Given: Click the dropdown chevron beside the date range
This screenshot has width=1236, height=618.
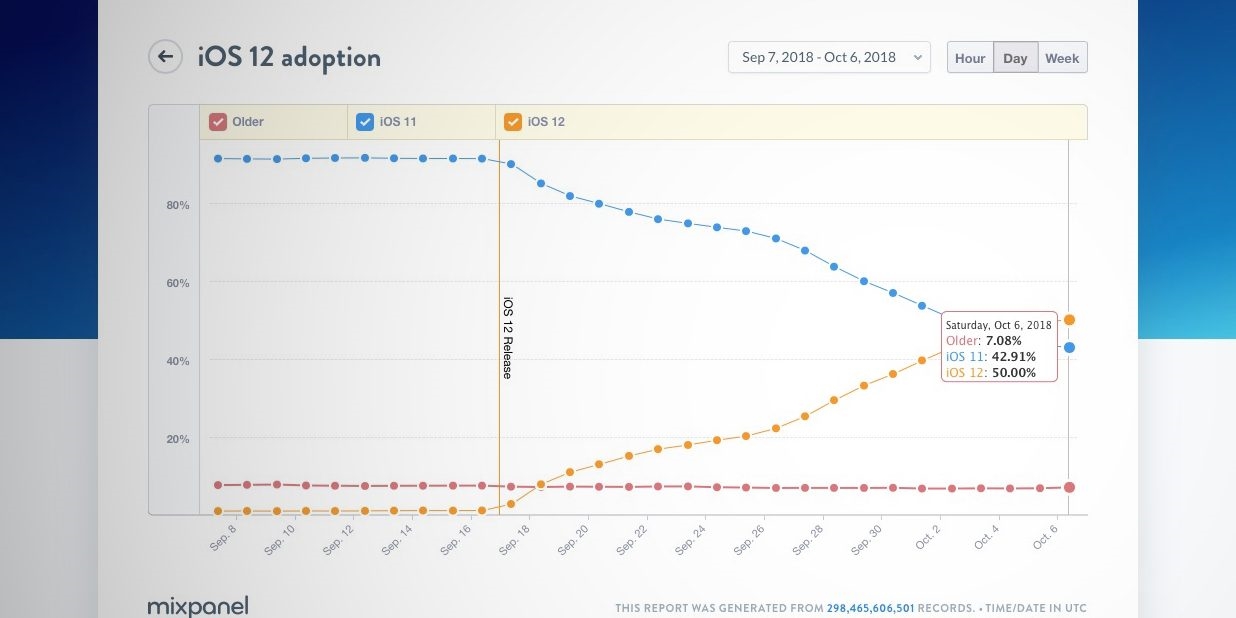Looking at the screenshot, I should pos(916,57).
